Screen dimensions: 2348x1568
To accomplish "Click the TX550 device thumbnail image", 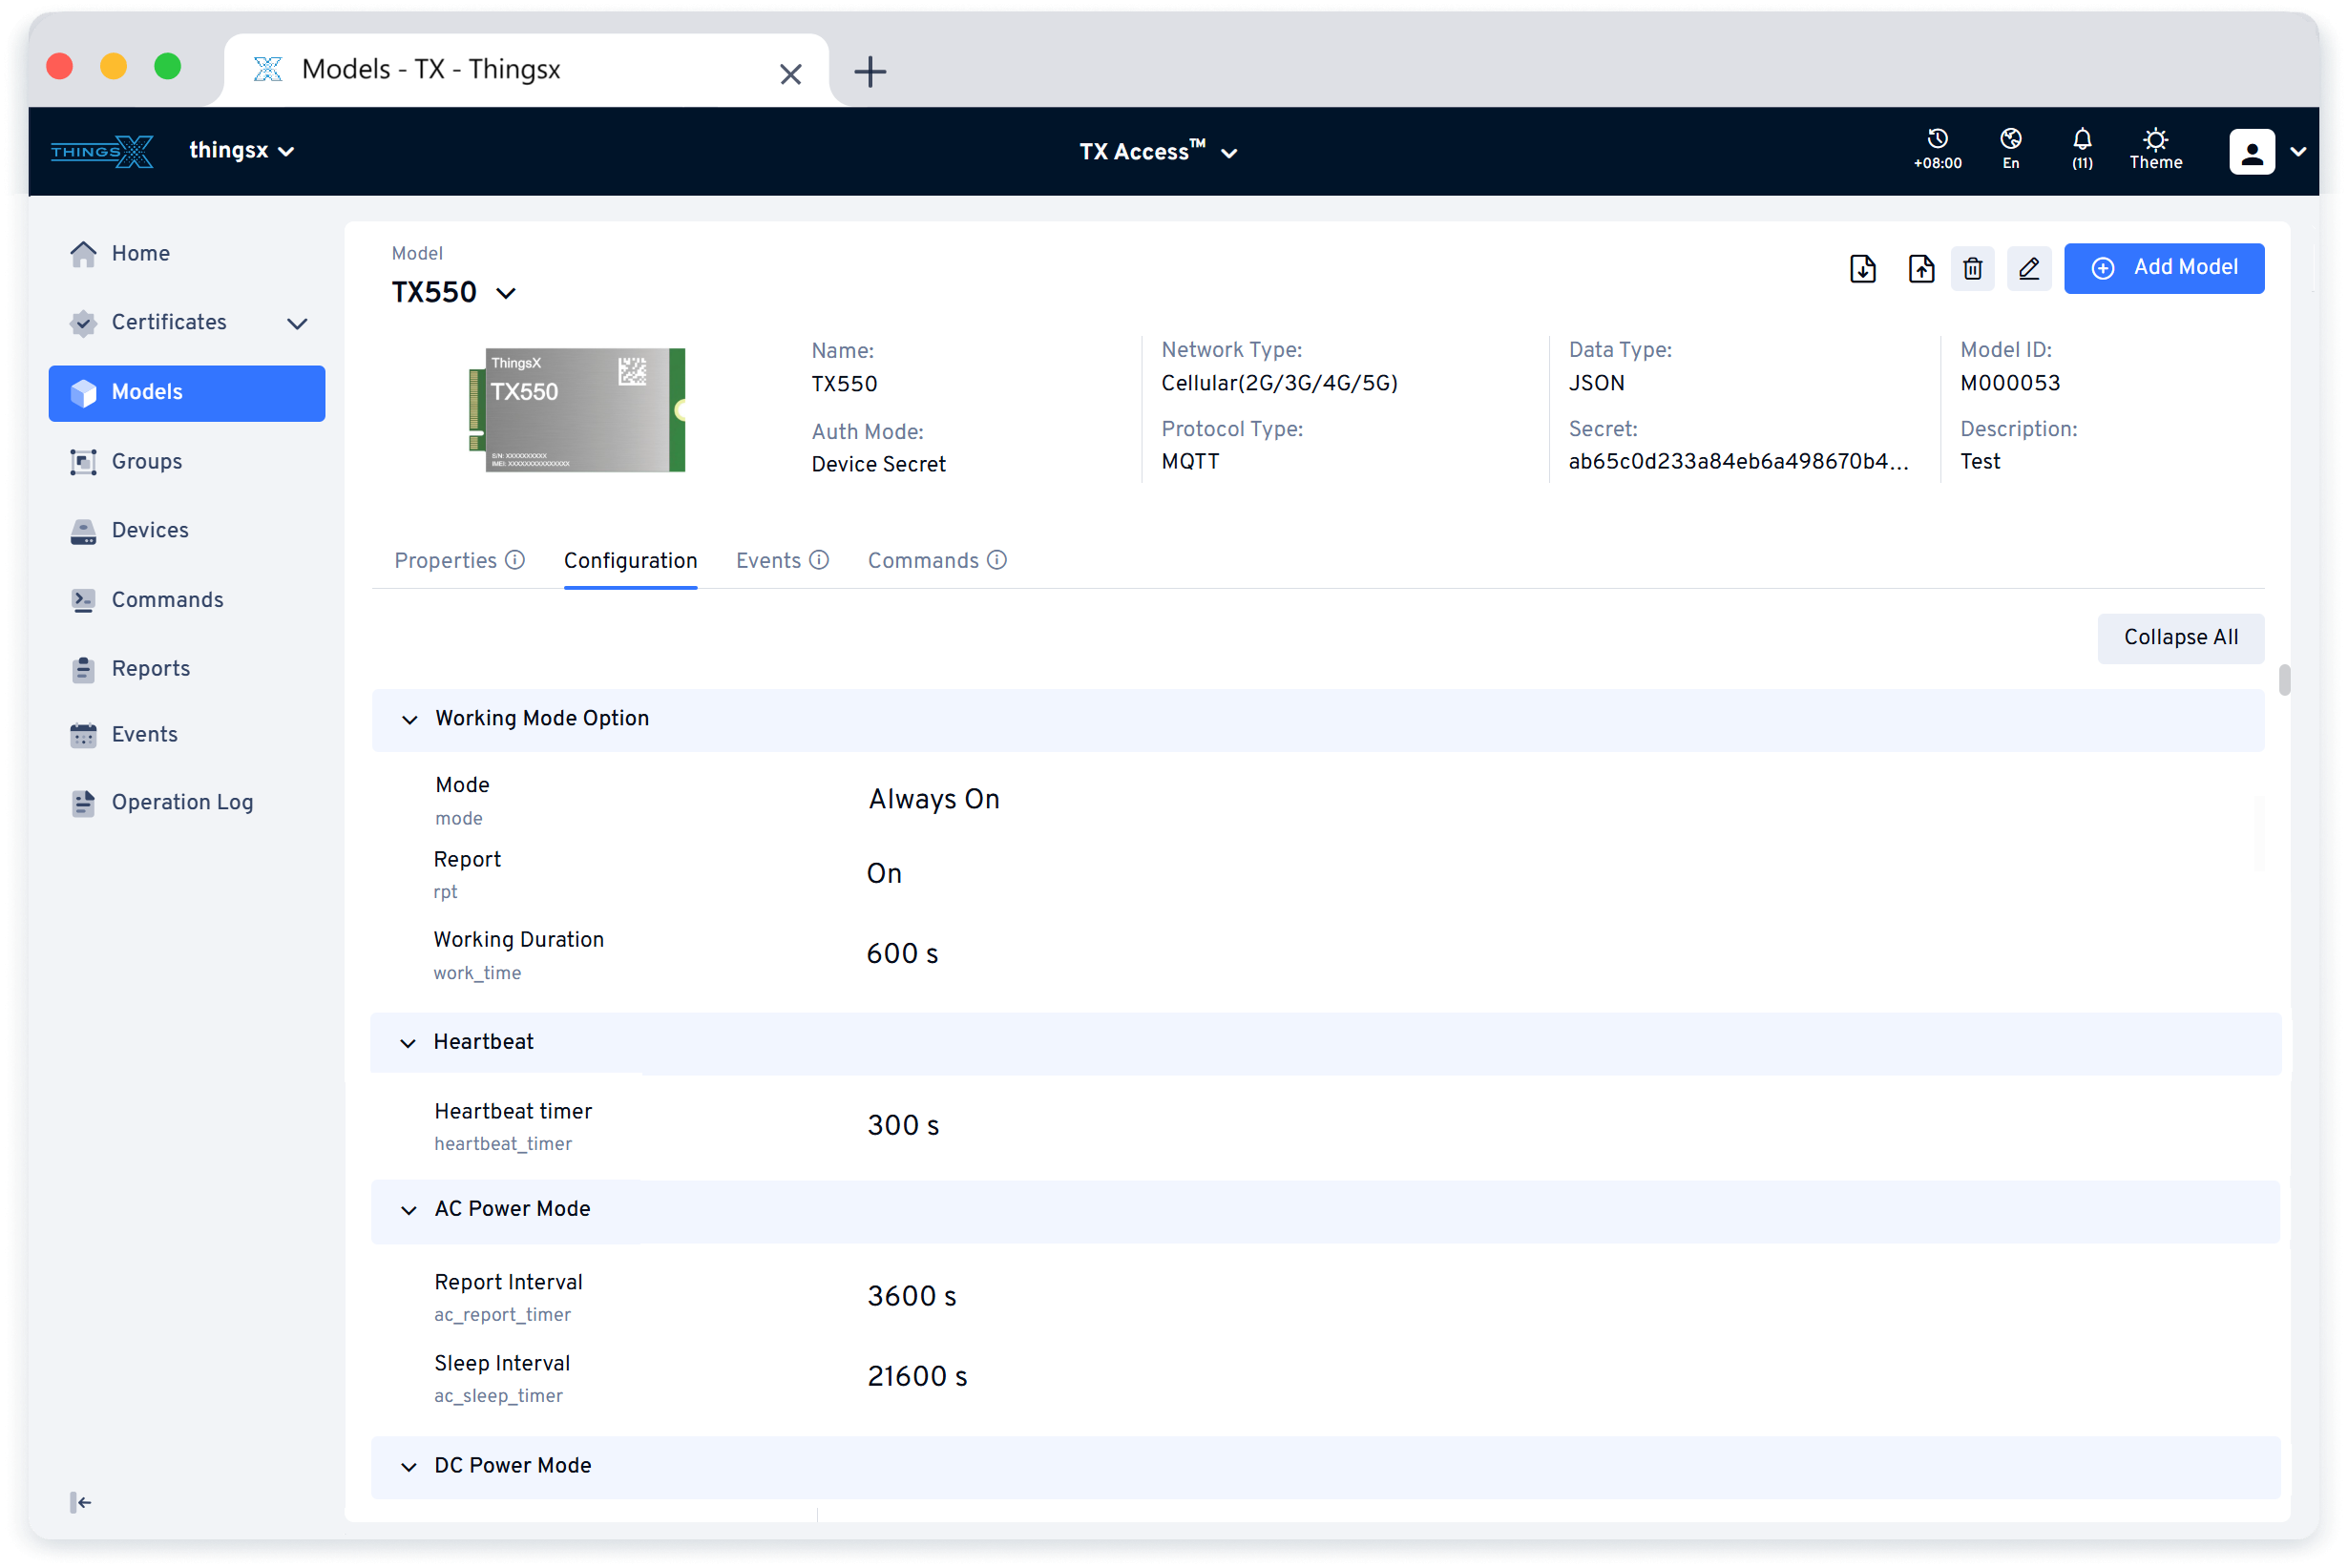I will pyautogui.click(x=577, y=410).
